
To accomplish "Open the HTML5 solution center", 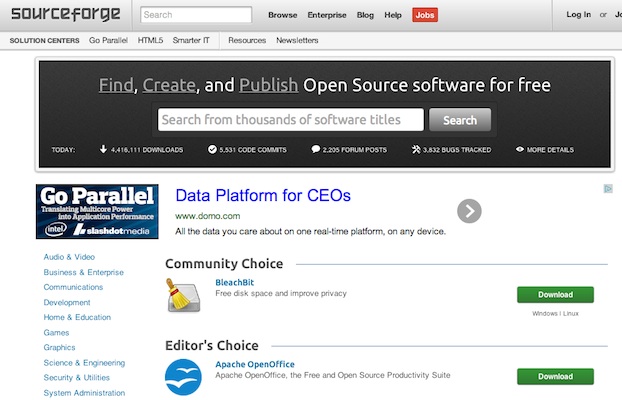I will tap(150, 40).
